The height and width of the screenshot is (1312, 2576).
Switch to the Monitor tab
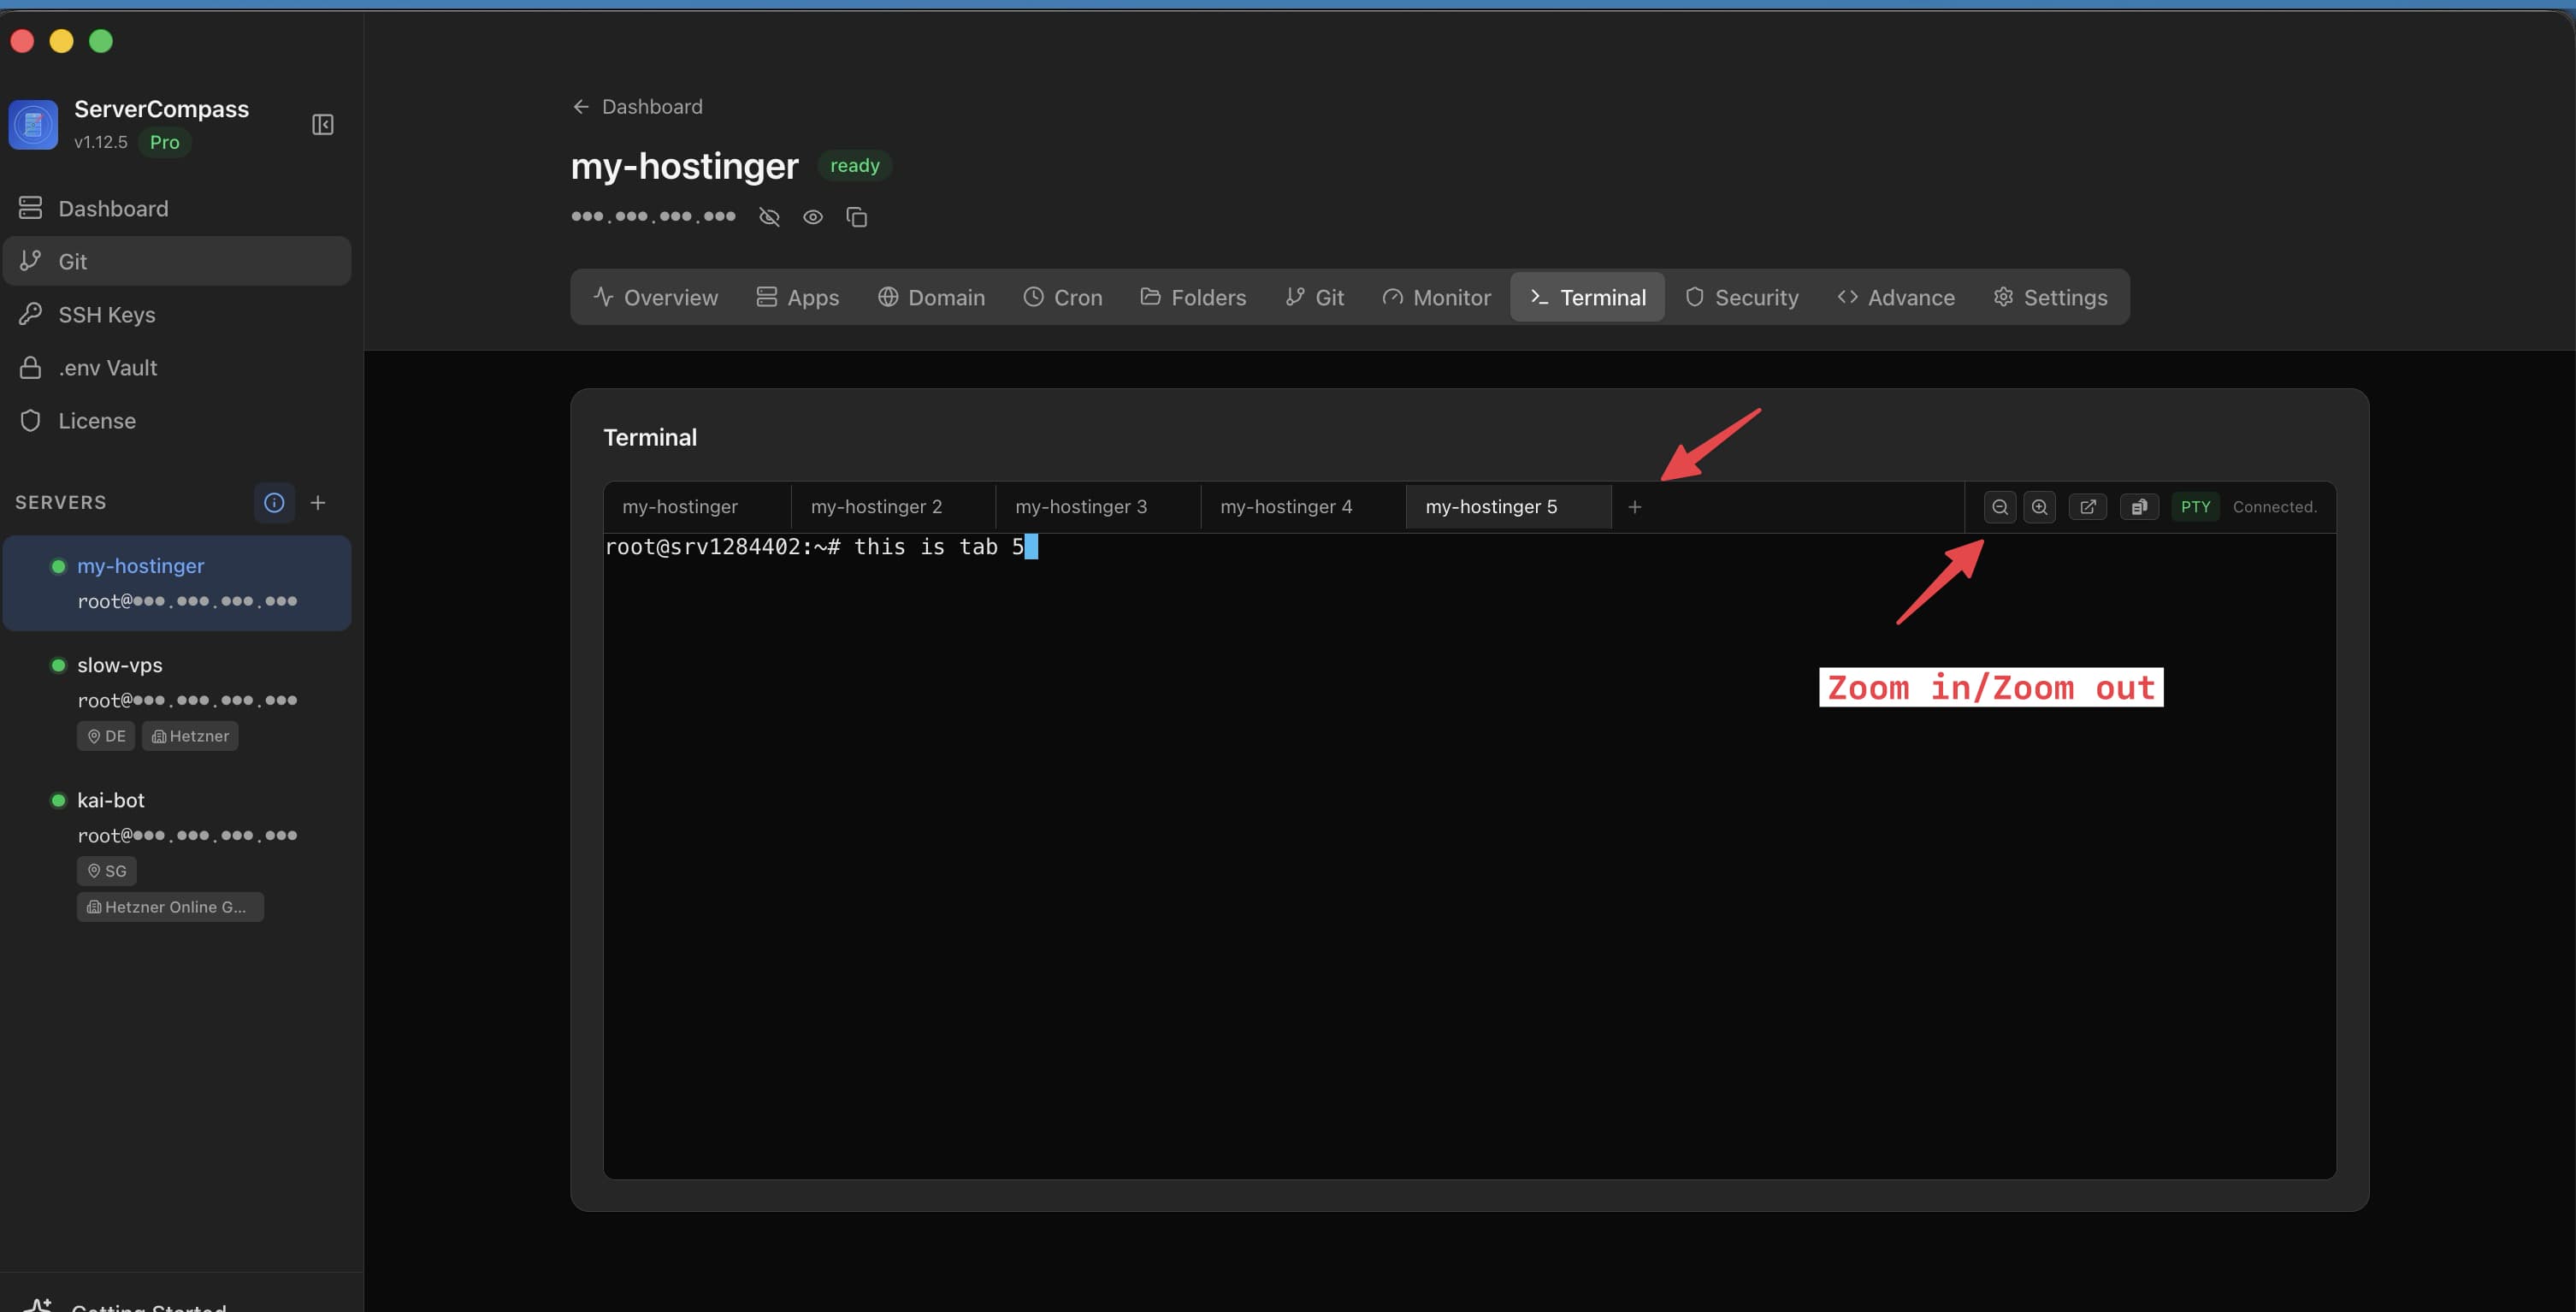pos(1436,297)
